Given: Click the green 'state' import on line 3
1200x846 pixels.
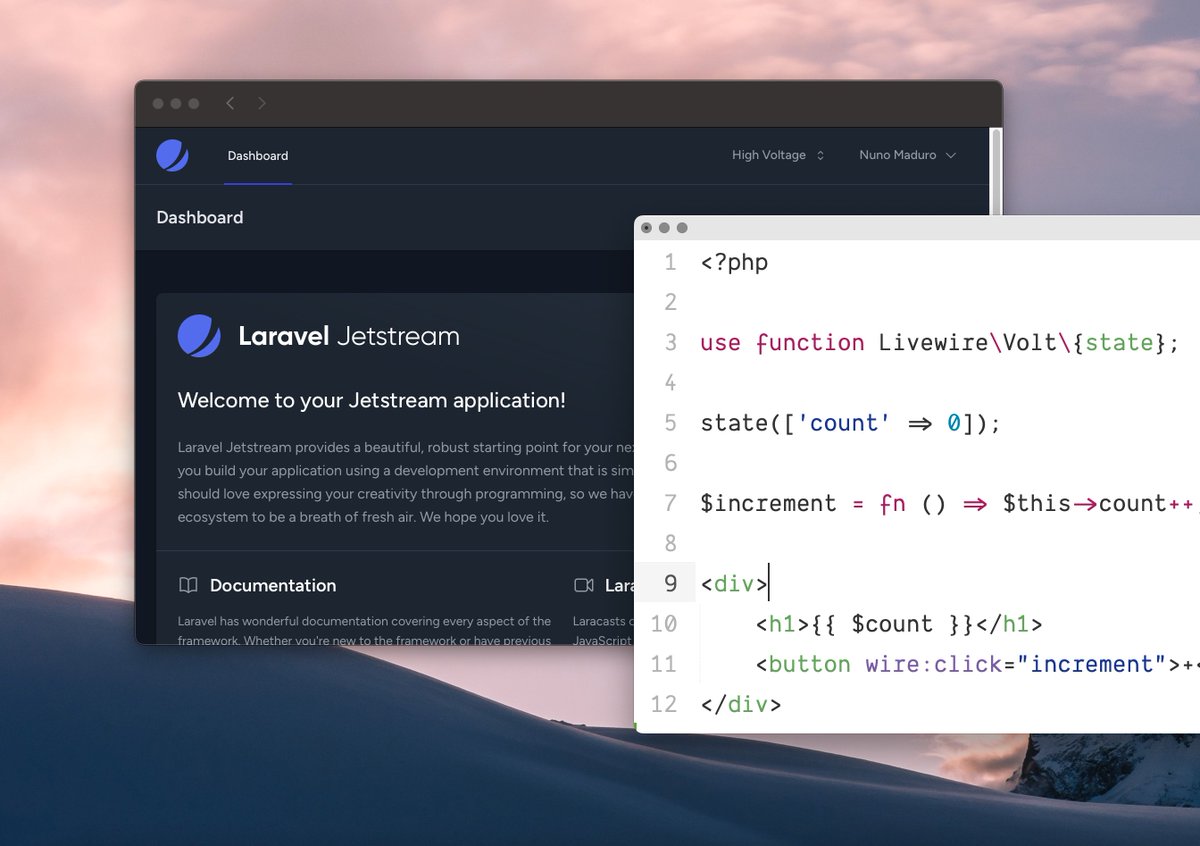Looking at the screenshot, I should tap(1119, 343).
